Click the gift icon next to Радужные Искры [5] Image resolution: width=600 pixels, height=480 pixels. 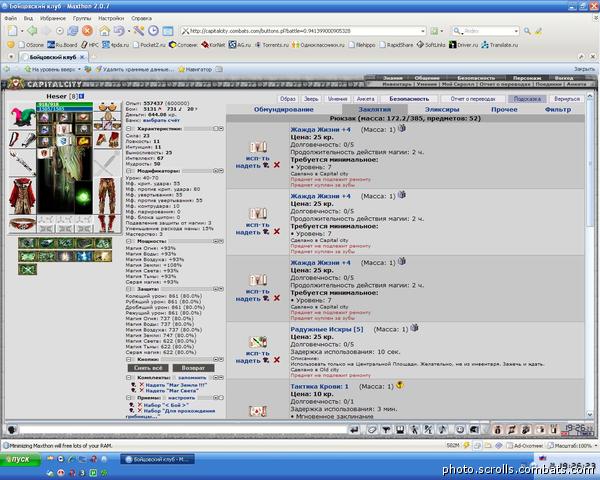tap(414, 328)
